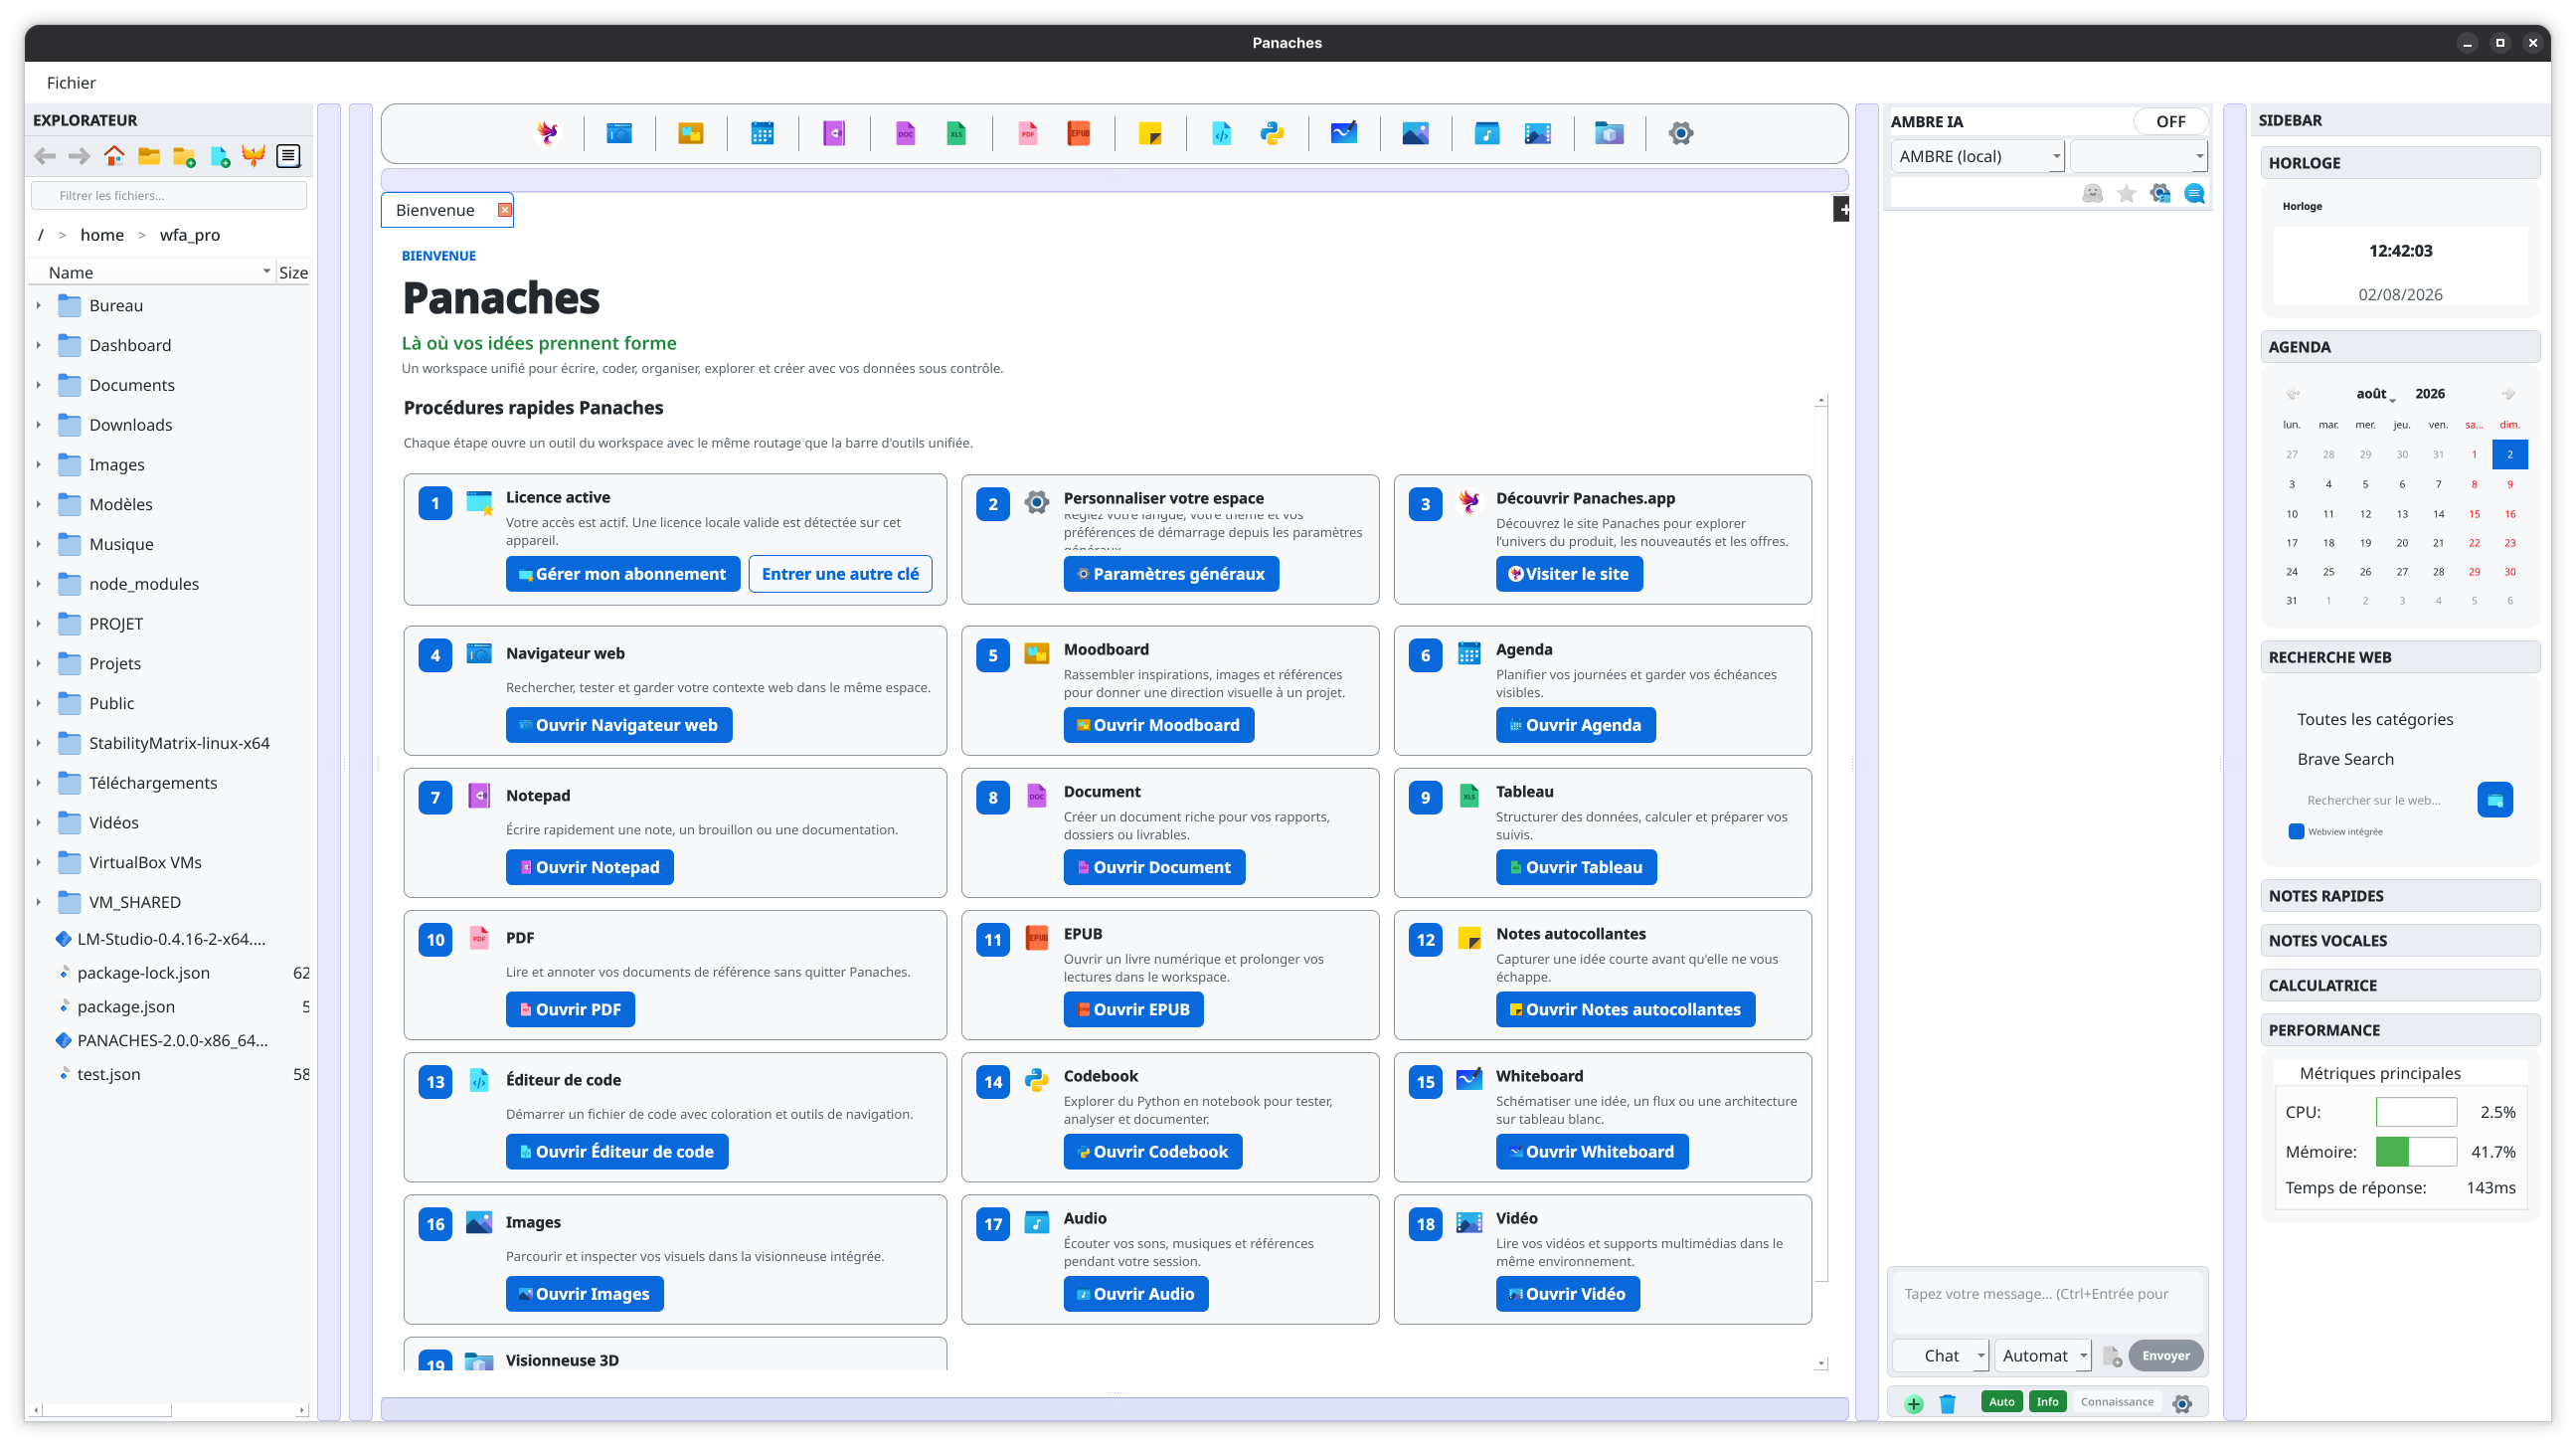Open the Chat mode dropdown
Screen dimensions: 2576x1446
click(1941, 1355)
